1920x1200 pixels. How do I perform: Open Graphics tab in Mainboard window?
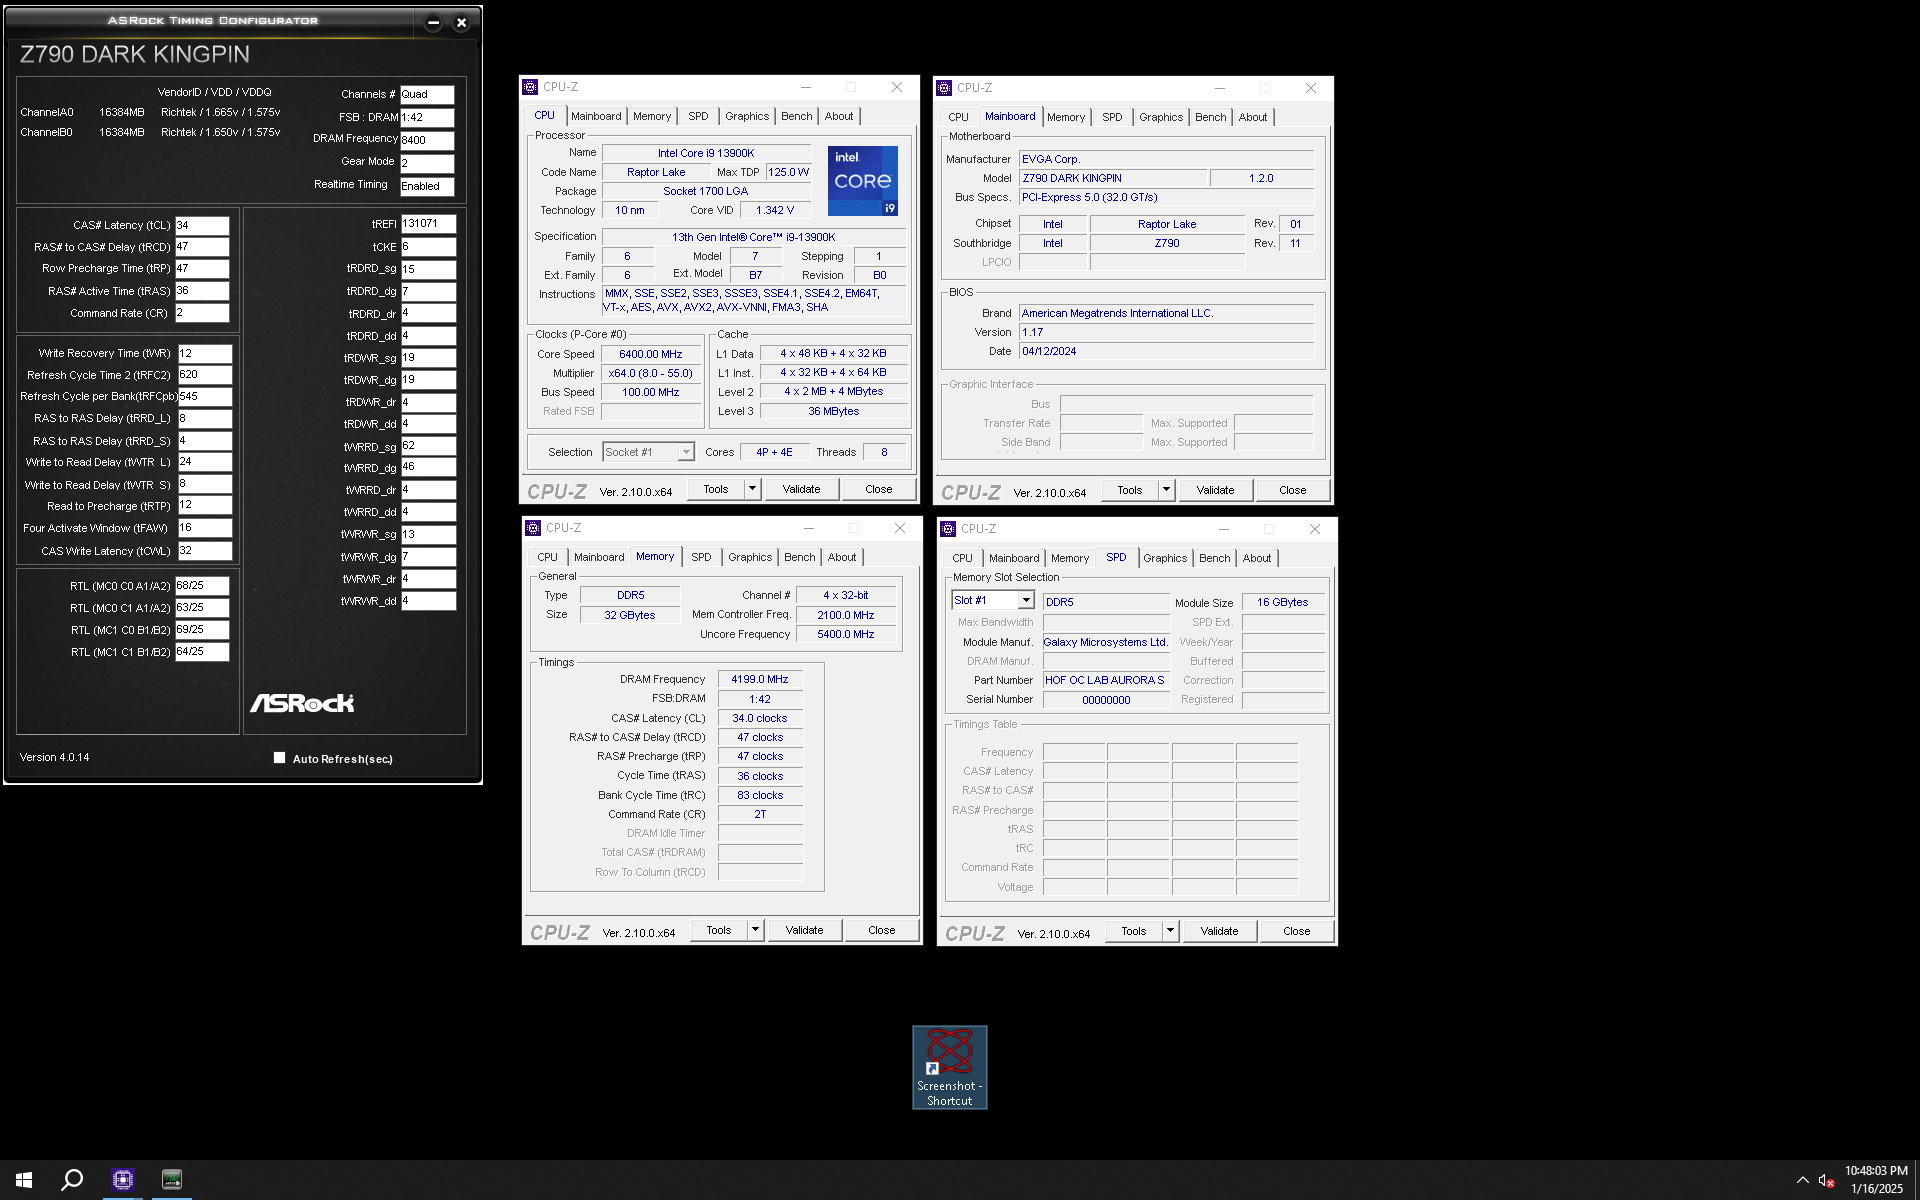coord(1161,117)
